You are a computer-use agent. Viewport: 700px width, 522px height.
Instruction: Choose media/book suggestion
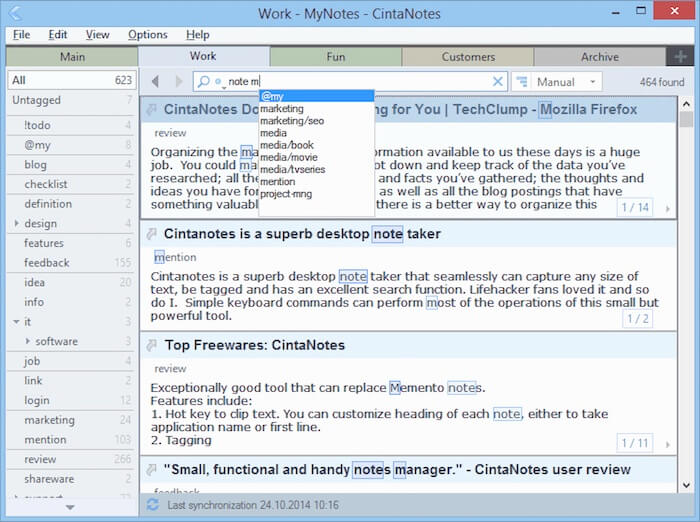[316, 145]
